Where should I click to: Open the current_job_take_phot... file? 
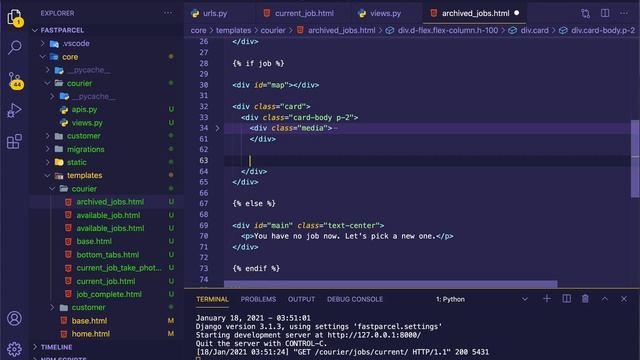click(x=119, y=268)
